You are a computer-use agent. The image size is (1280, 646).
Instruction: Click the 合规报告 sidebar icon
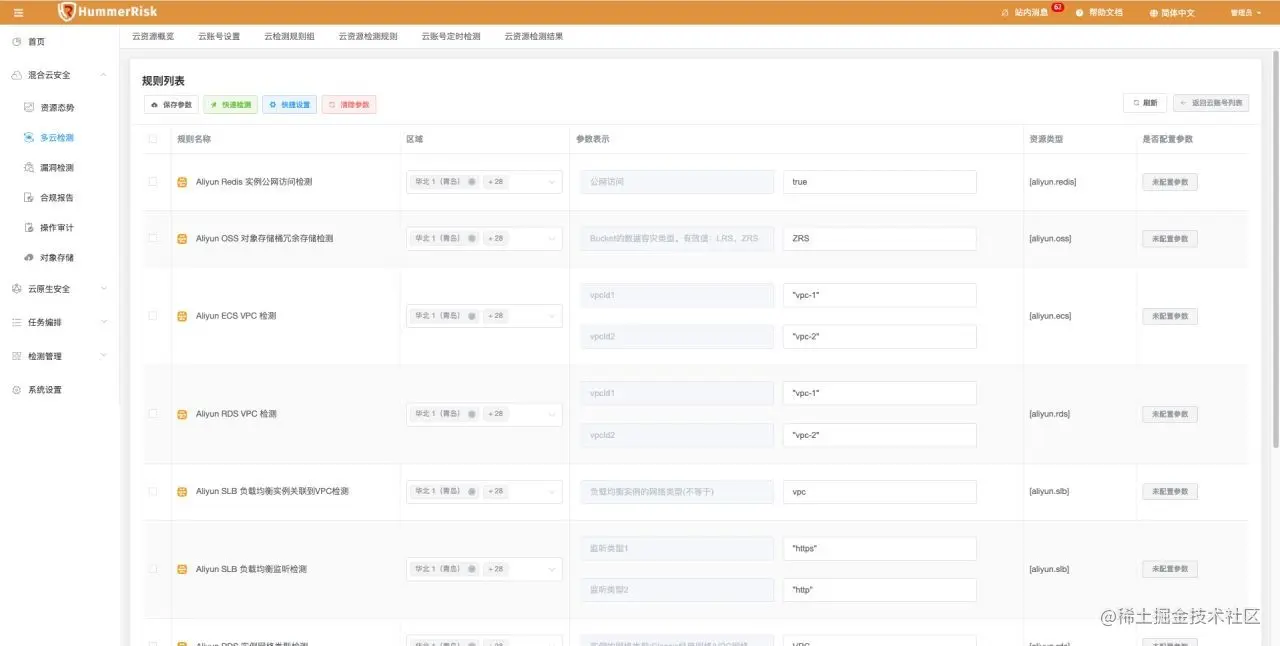[x=30, y=197]
